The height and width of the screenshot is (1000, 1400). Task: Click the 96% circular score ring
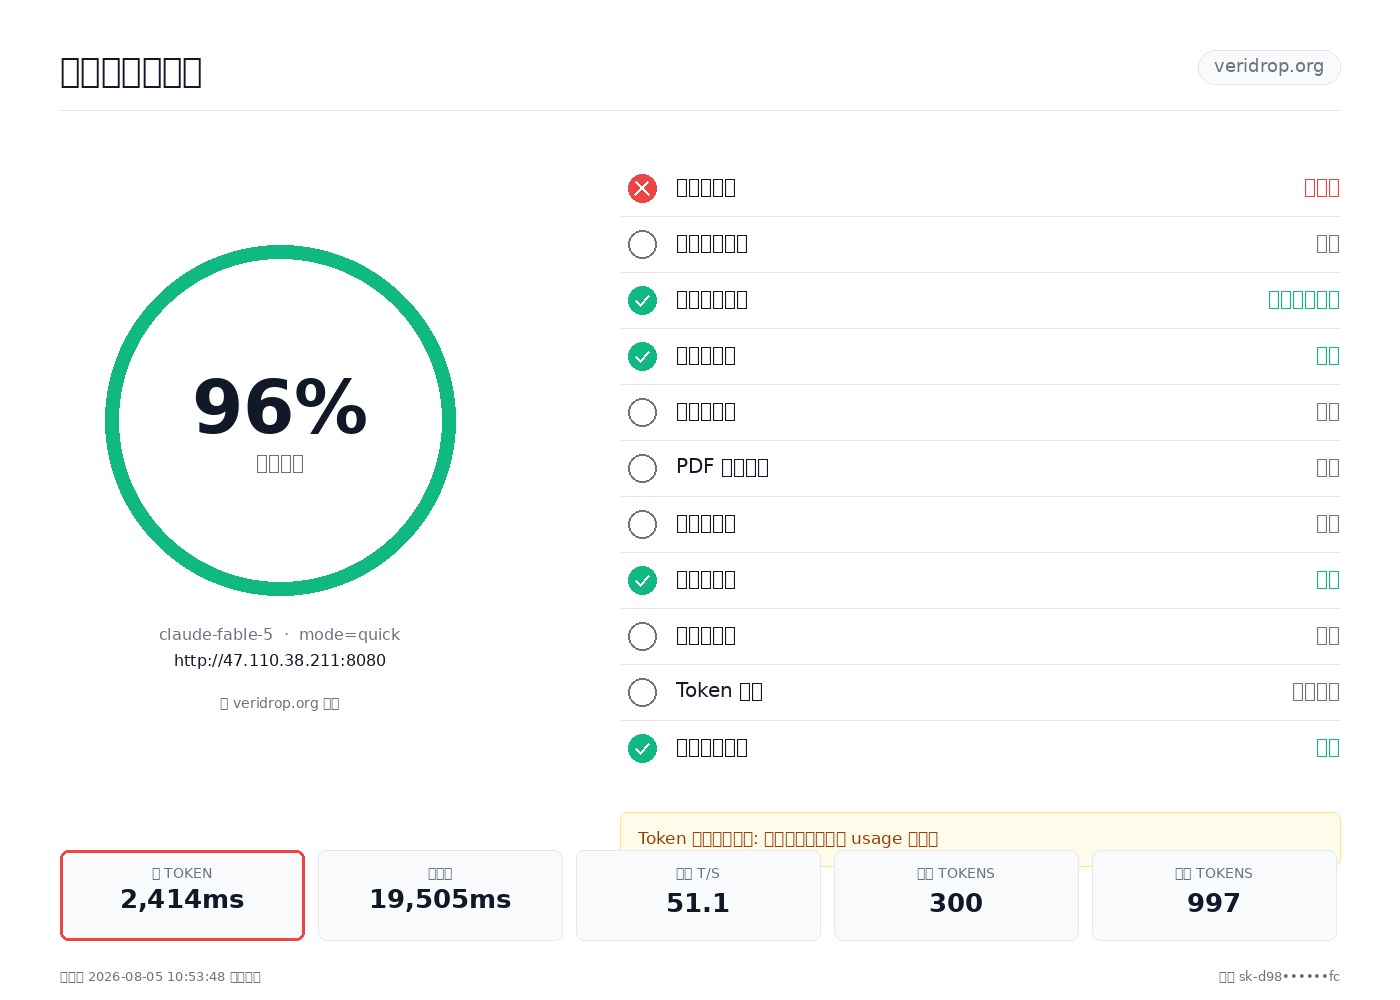(280, 420)
